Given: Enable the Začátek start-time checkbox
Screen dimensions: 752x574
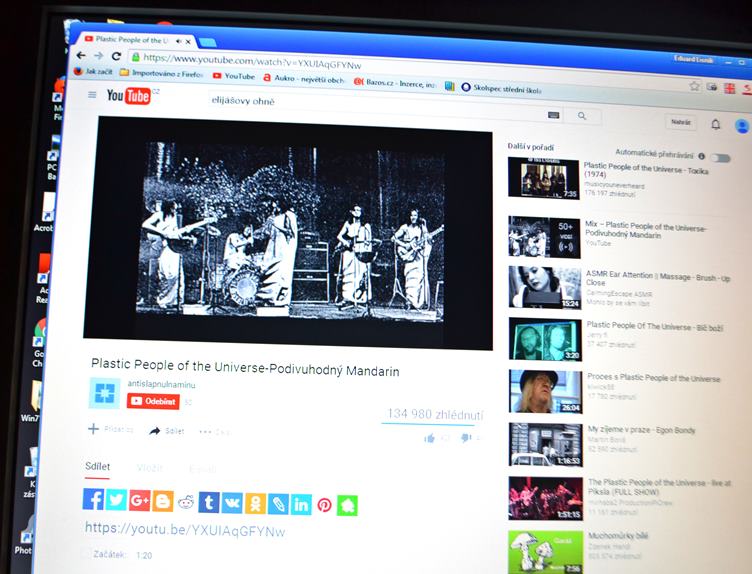Looking at the screenshot, I should point(86,554).
